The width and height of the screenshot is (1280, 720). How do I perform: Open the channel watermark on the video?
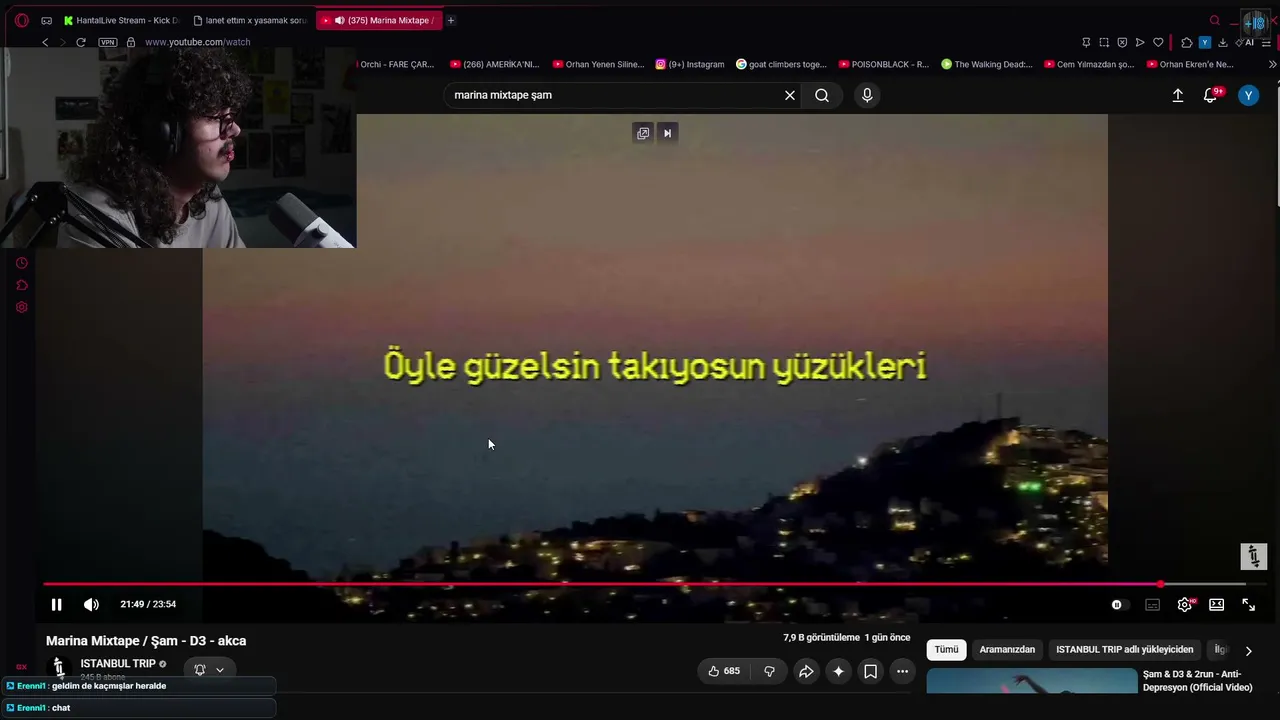click(1254, 556)
